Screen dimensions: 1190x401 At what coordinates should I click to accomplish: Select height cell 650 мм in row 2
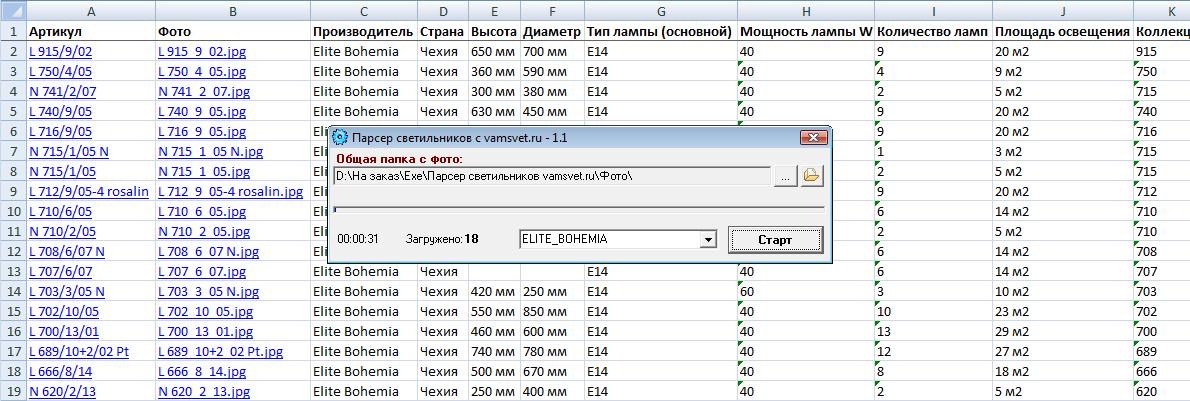494,52
